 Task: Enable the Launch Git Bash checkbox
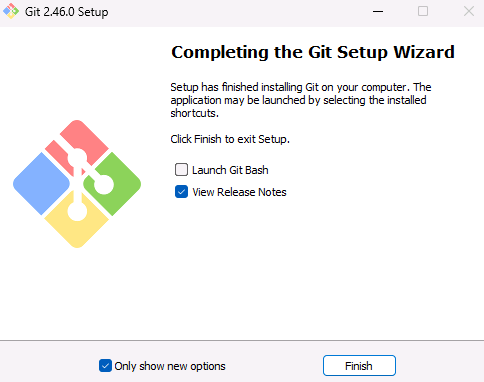click(181, 170)
